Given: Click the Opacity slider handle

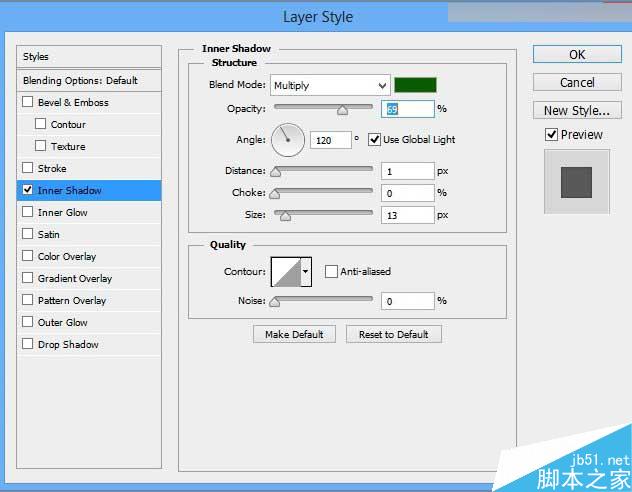Looking at the screenshot, I should pos(343,110).
